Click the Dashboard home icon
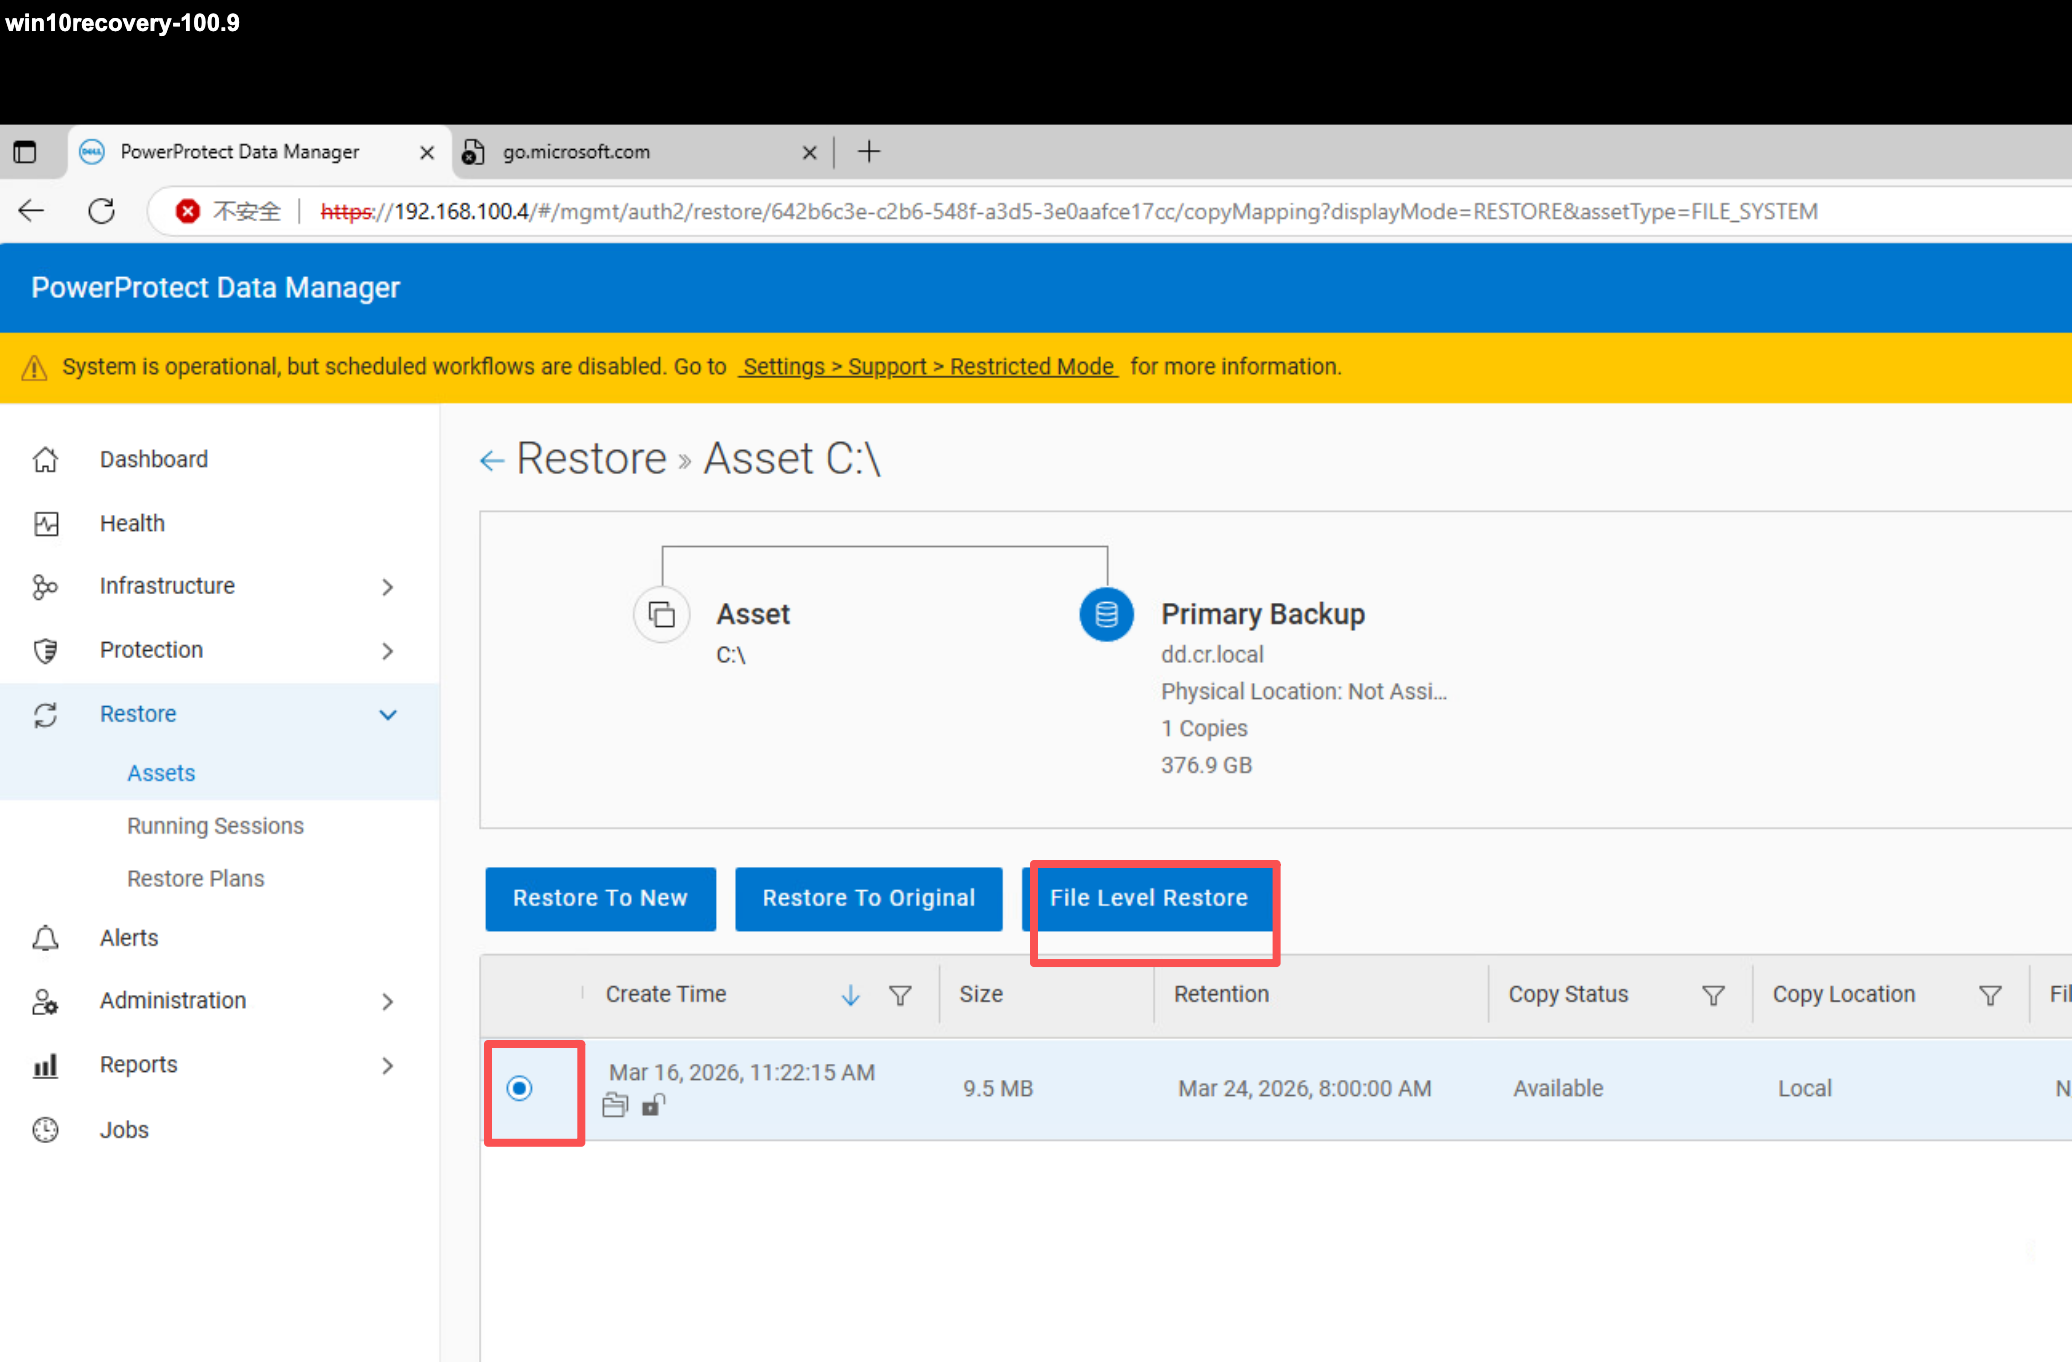Screen dimensions: 2072x1362 point(45,460)
